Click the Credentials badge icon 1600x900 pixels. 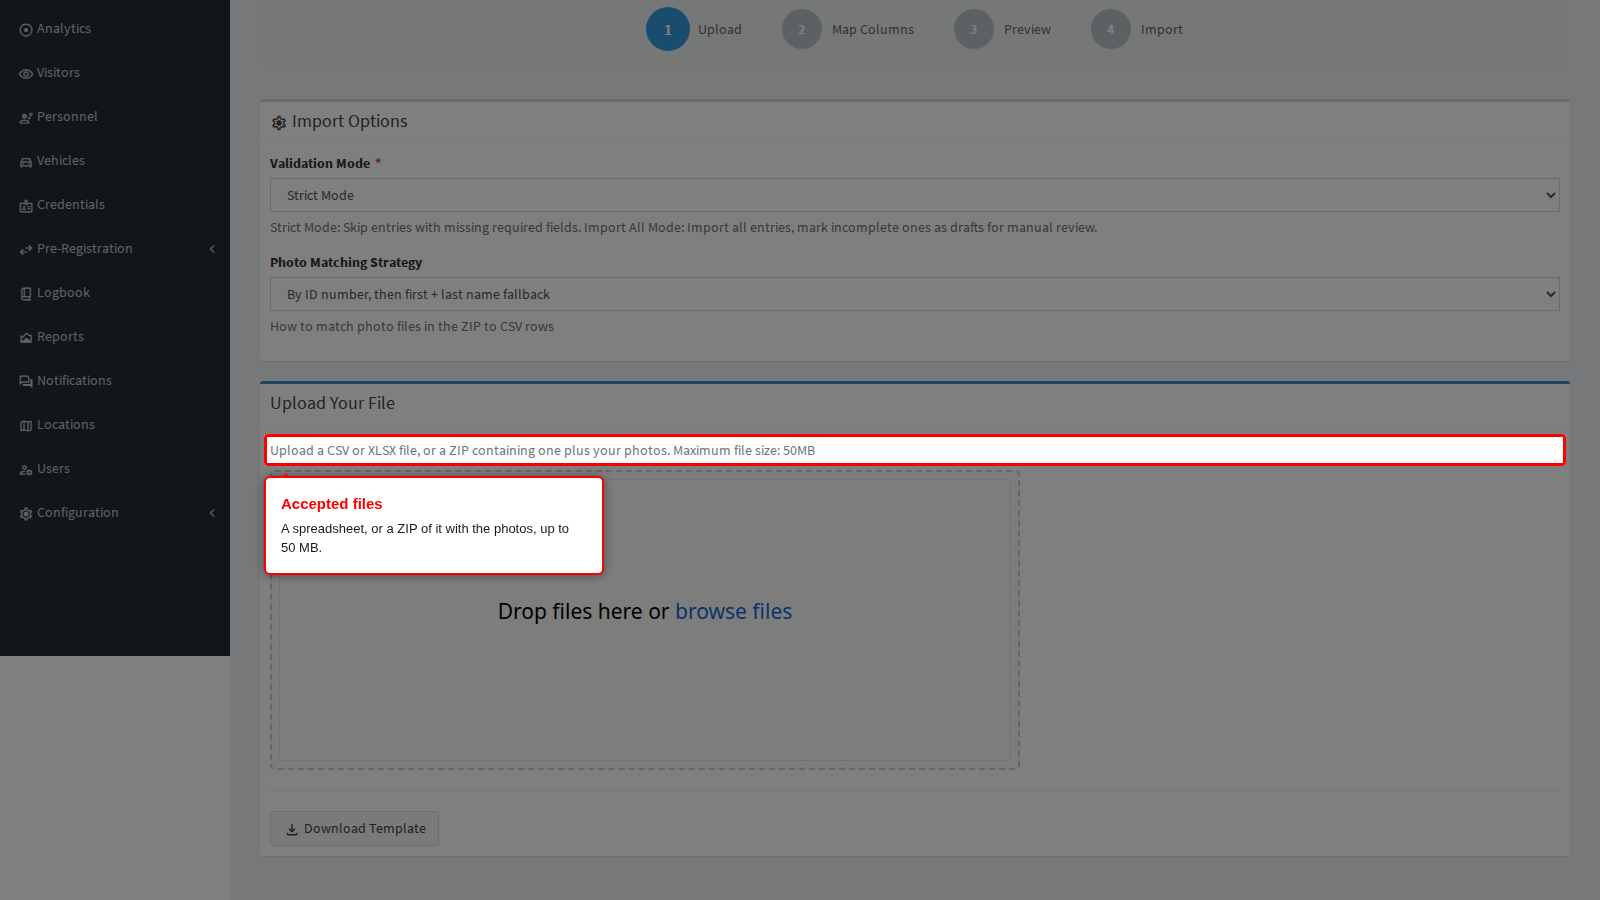(x=26, y=206)
